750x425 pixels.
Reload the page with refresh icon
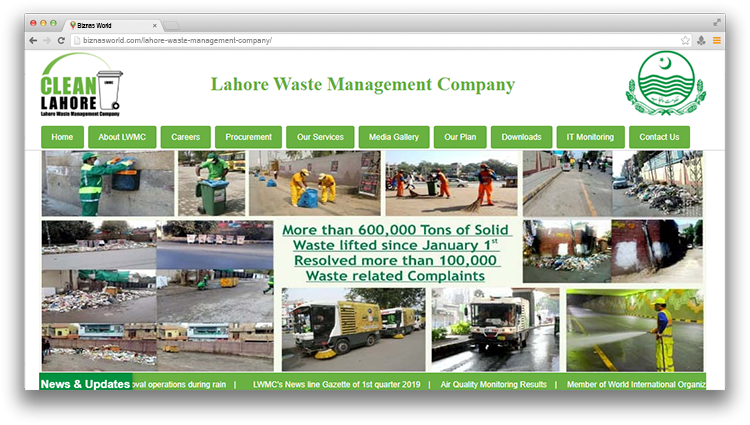click(x=61, y=40)
